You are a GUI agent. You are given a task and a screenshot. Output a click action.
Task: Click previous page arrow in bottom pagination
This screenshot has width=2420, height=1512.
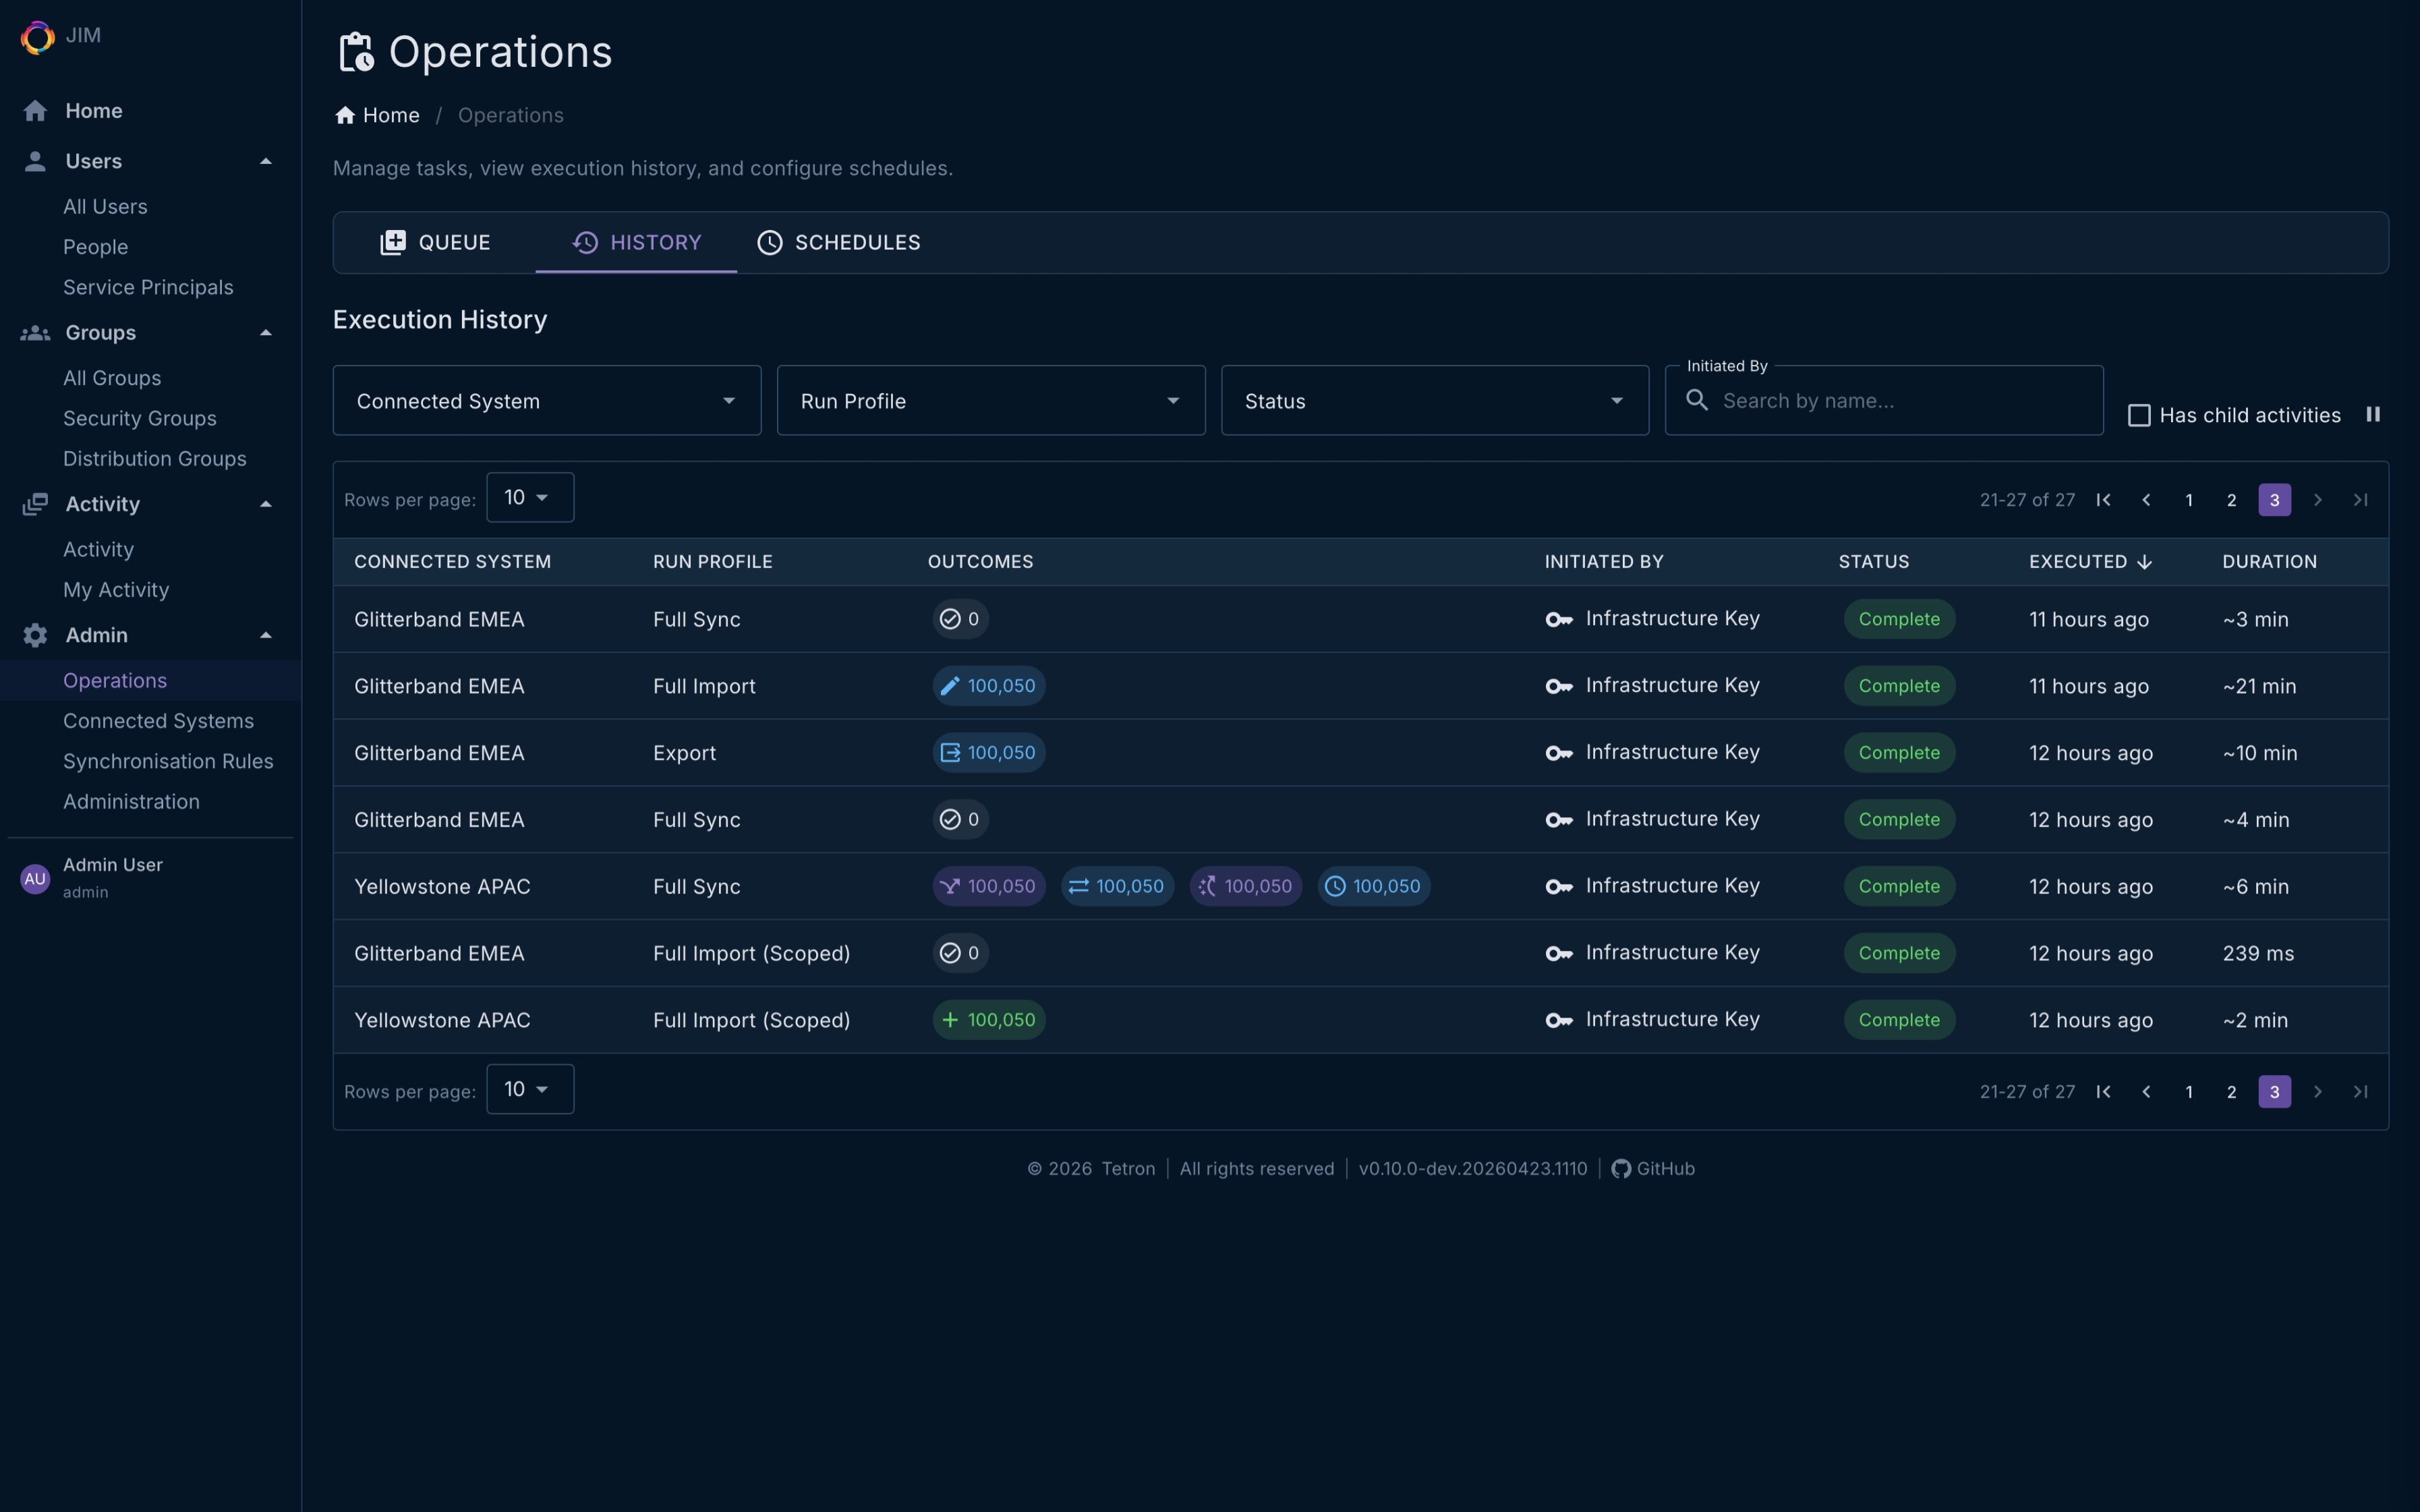[x=2146, y=1092]
